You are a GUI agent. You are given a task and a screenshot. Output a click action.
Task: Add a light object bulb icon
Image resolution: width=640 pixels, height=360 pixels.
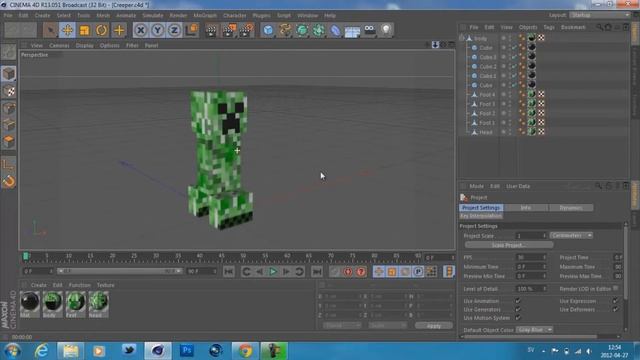click(386, 30)
